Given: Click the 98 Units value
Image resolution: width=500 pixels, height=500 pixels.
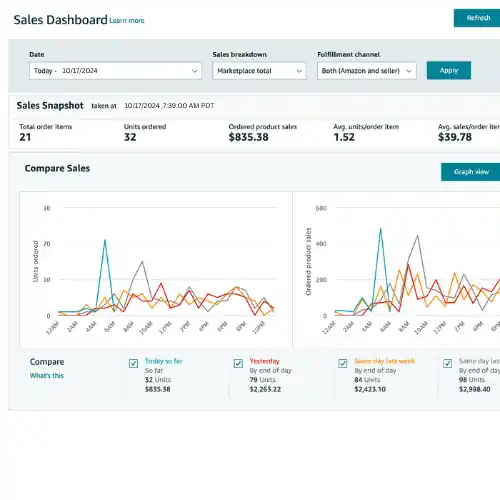Looking at the screenshot, I should pos(472,380).
